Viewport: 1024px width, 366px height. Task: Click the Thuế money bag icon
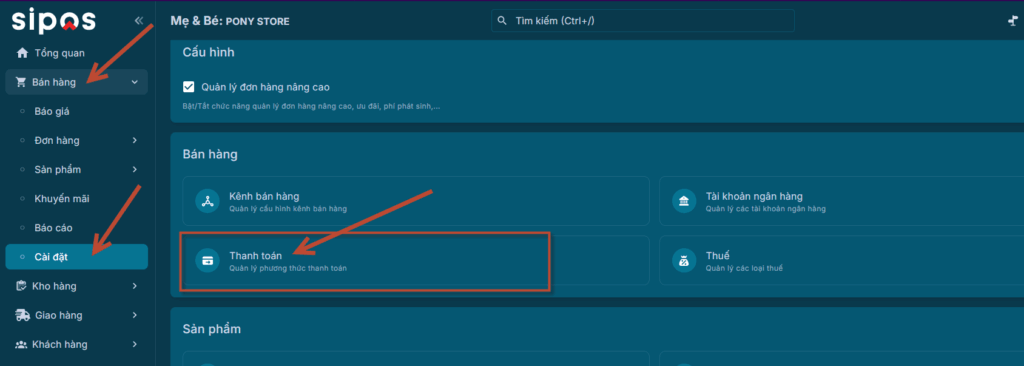coord(684,261)
